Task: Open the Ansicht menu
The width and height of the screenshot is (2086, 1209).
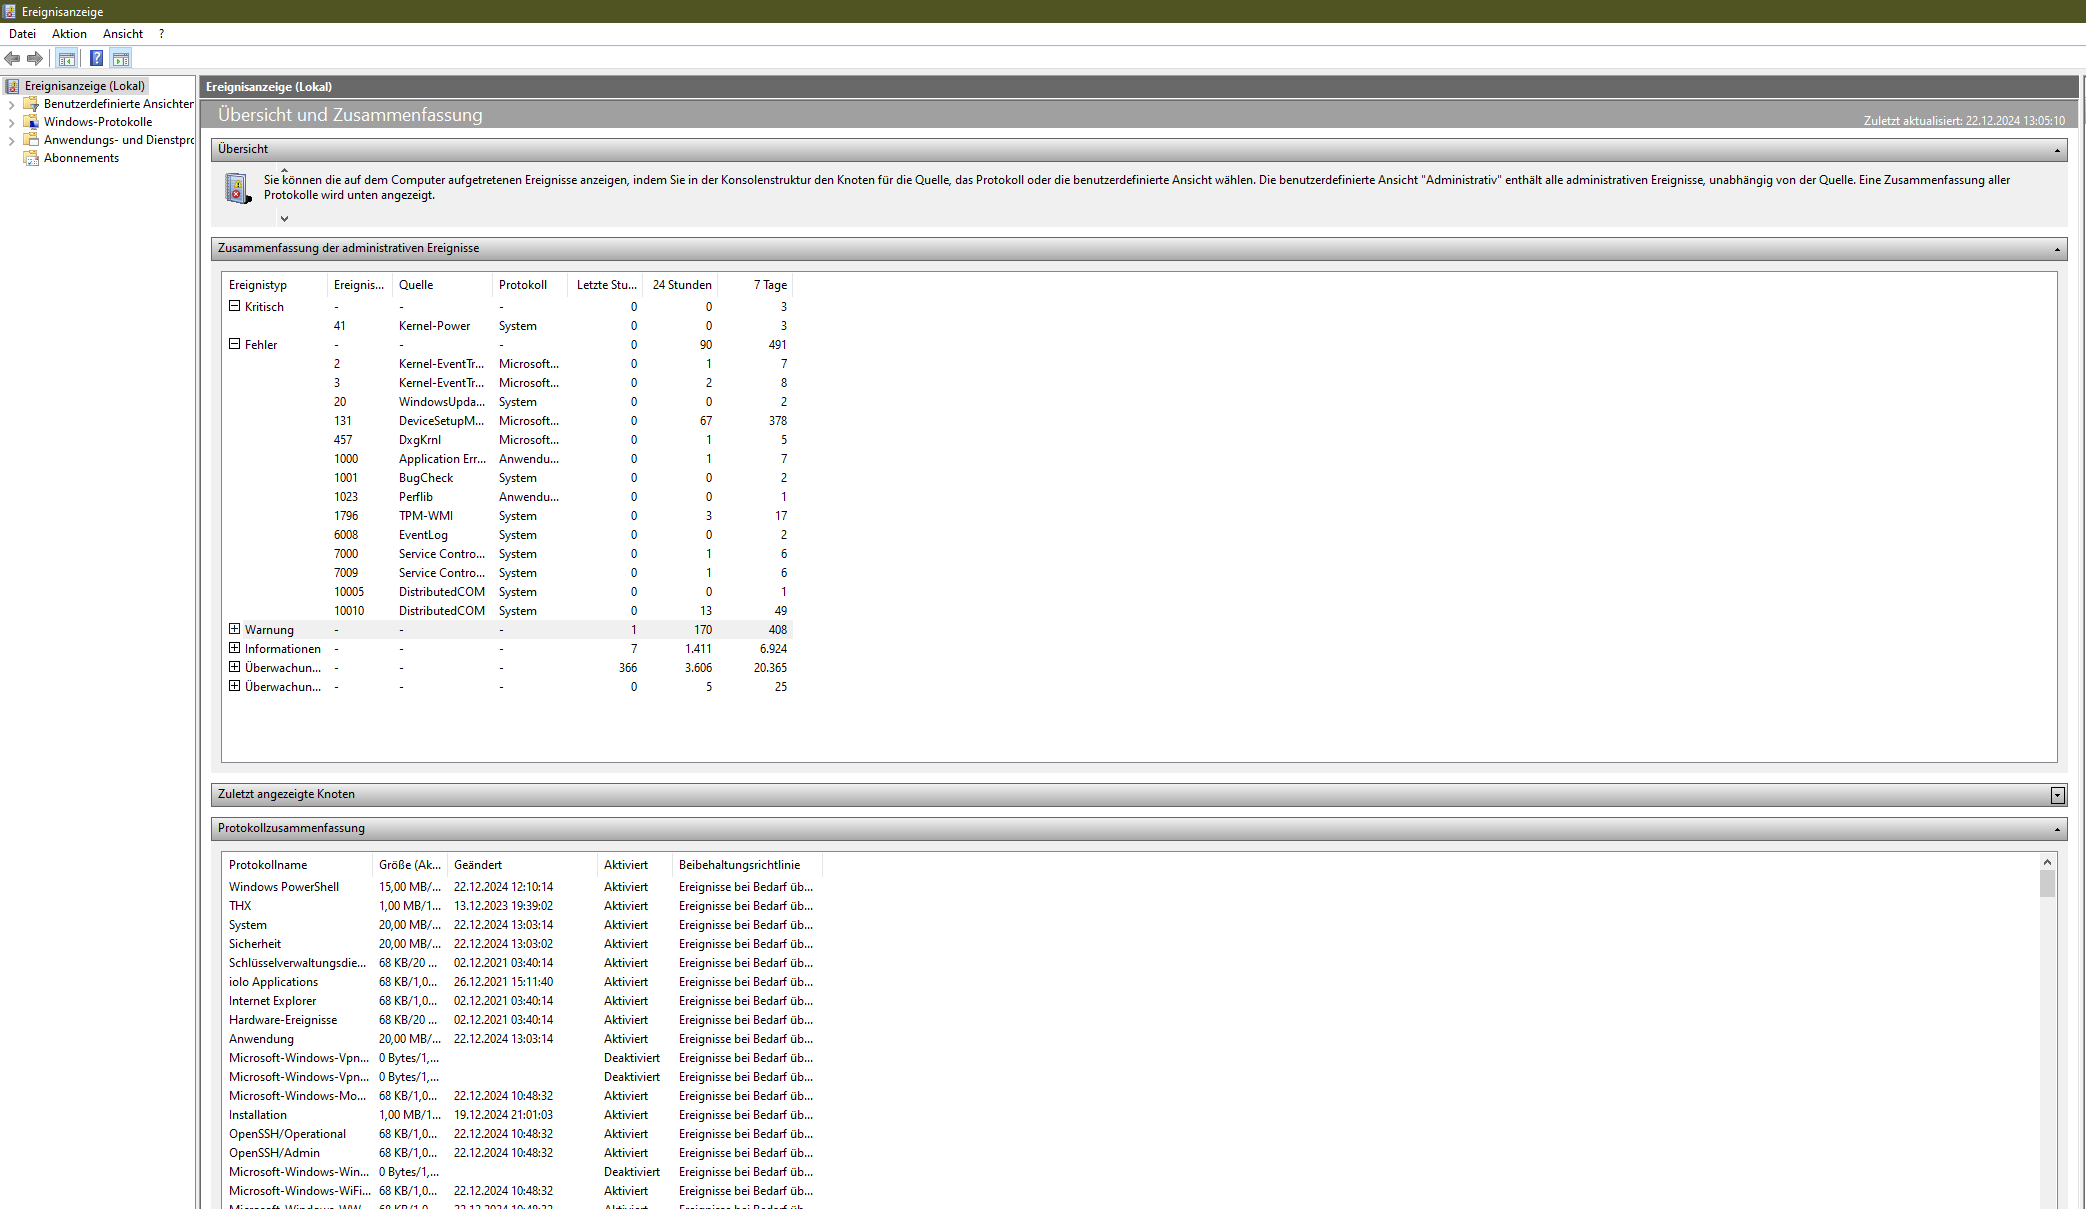Action: tap(122, 34)
